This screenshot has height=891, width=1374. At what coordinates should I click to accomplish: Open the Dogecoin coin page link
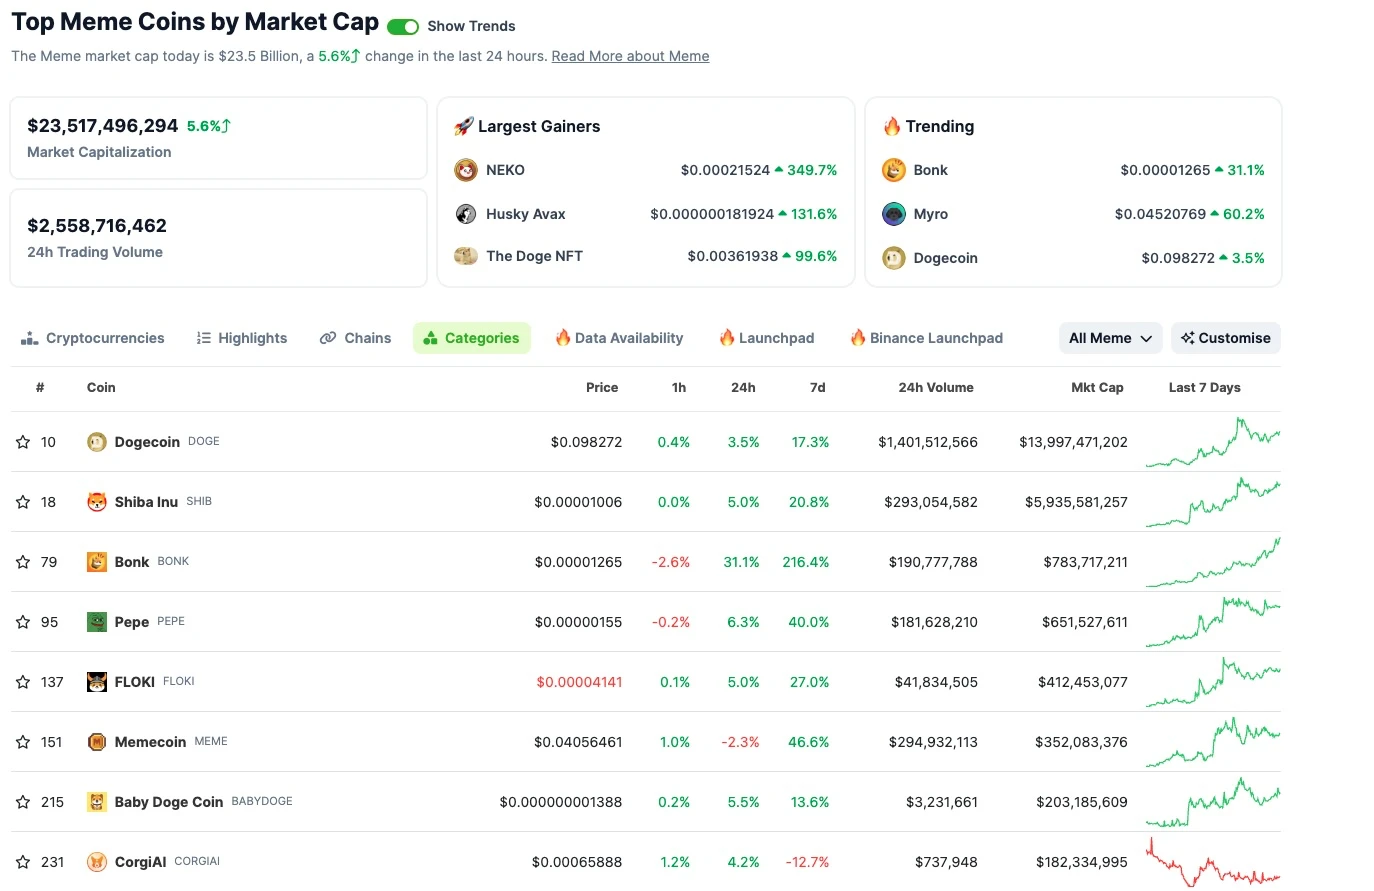tap(147, 442)
